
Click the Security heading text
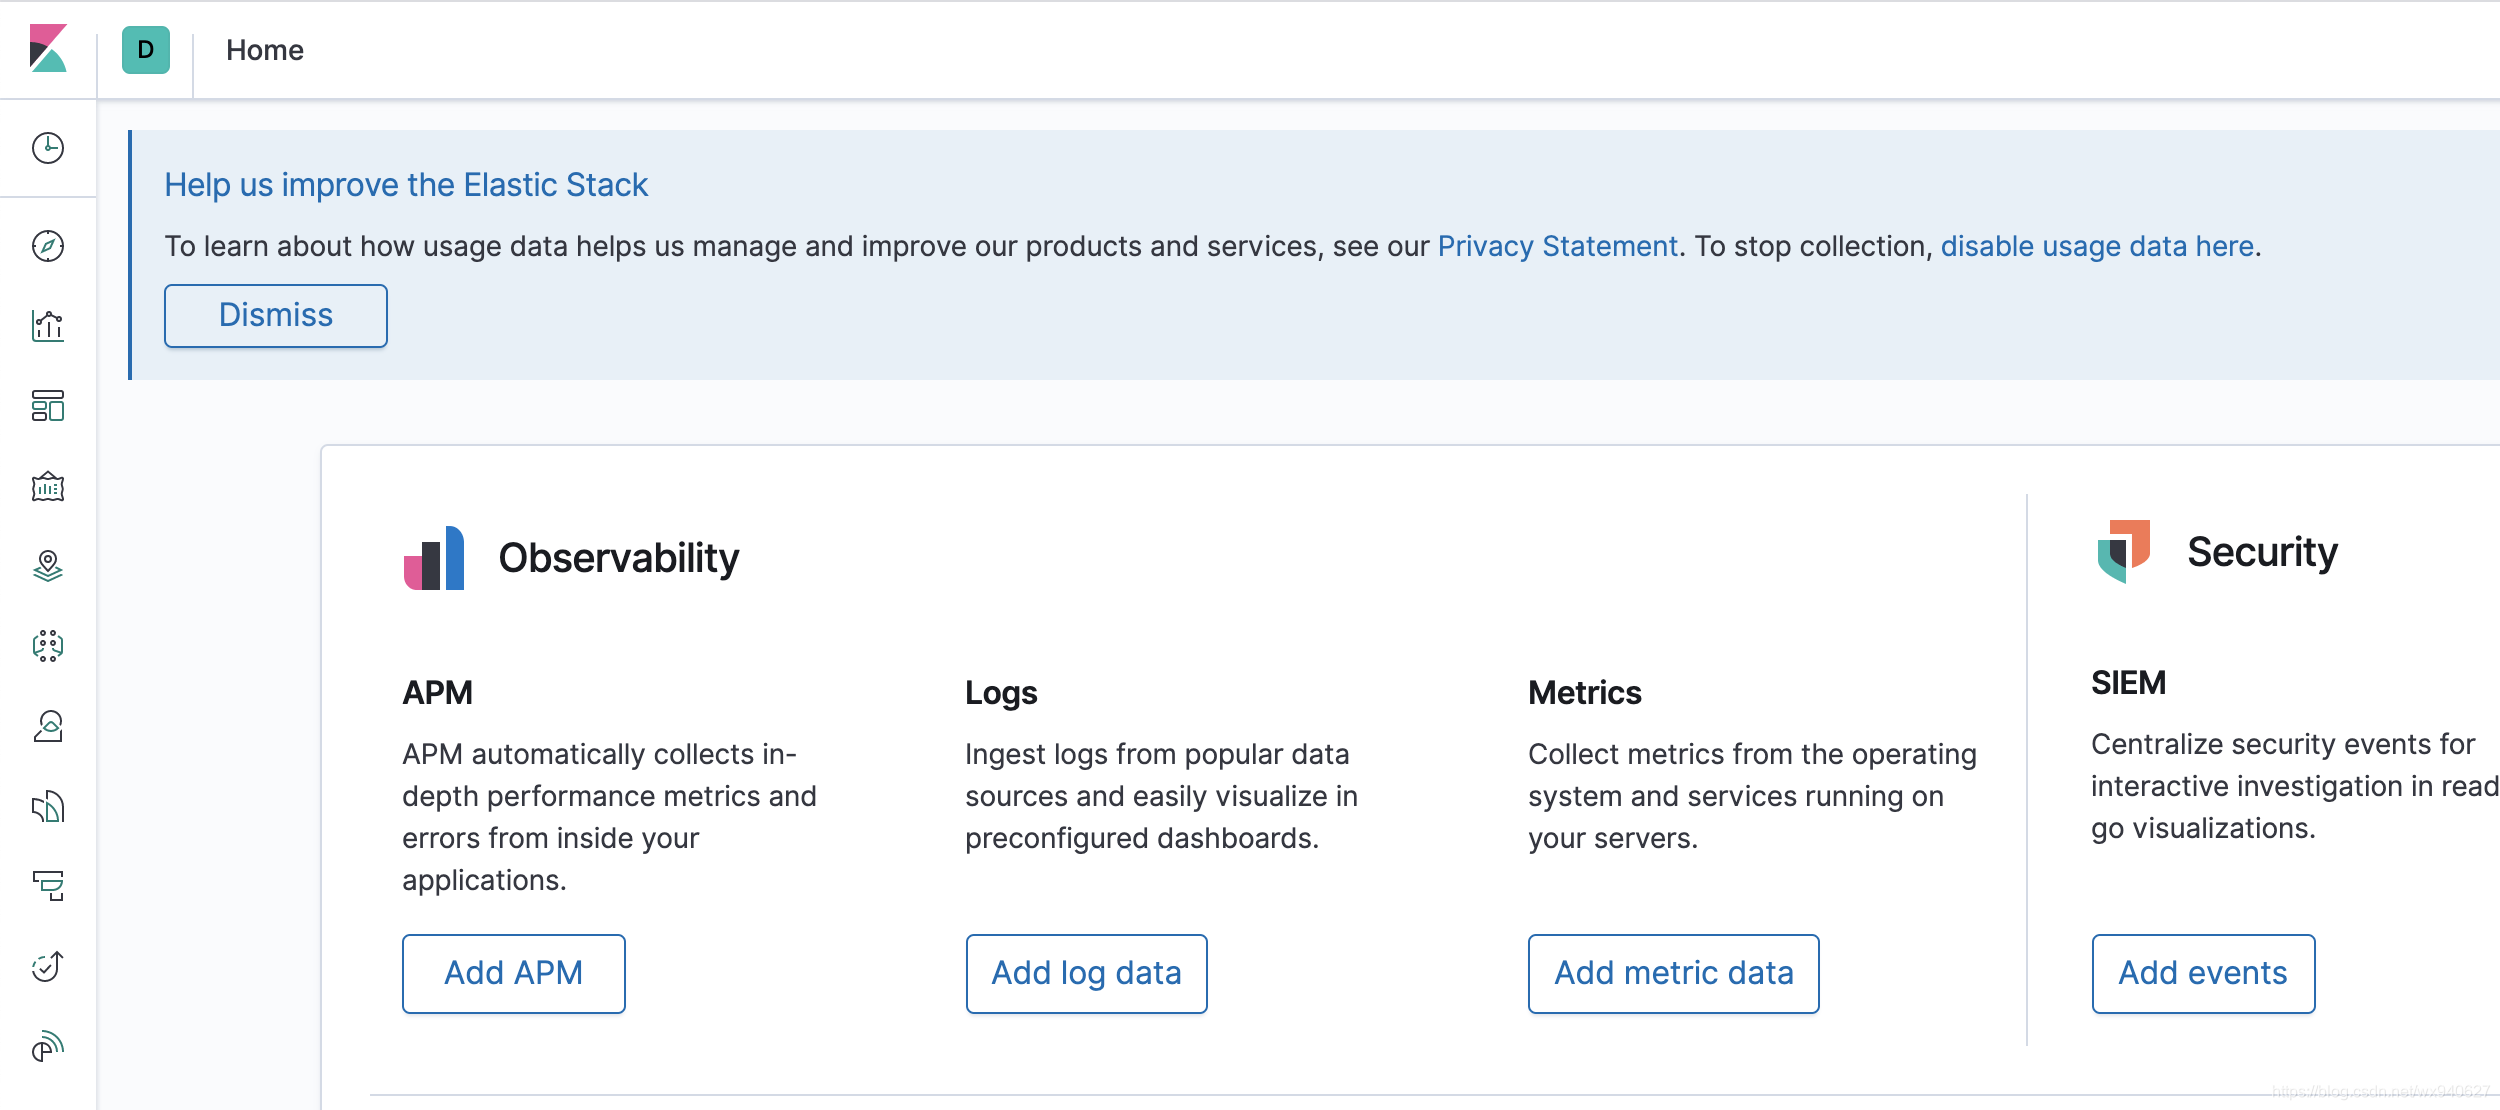pyautogui.click(x=2262, y=552)
